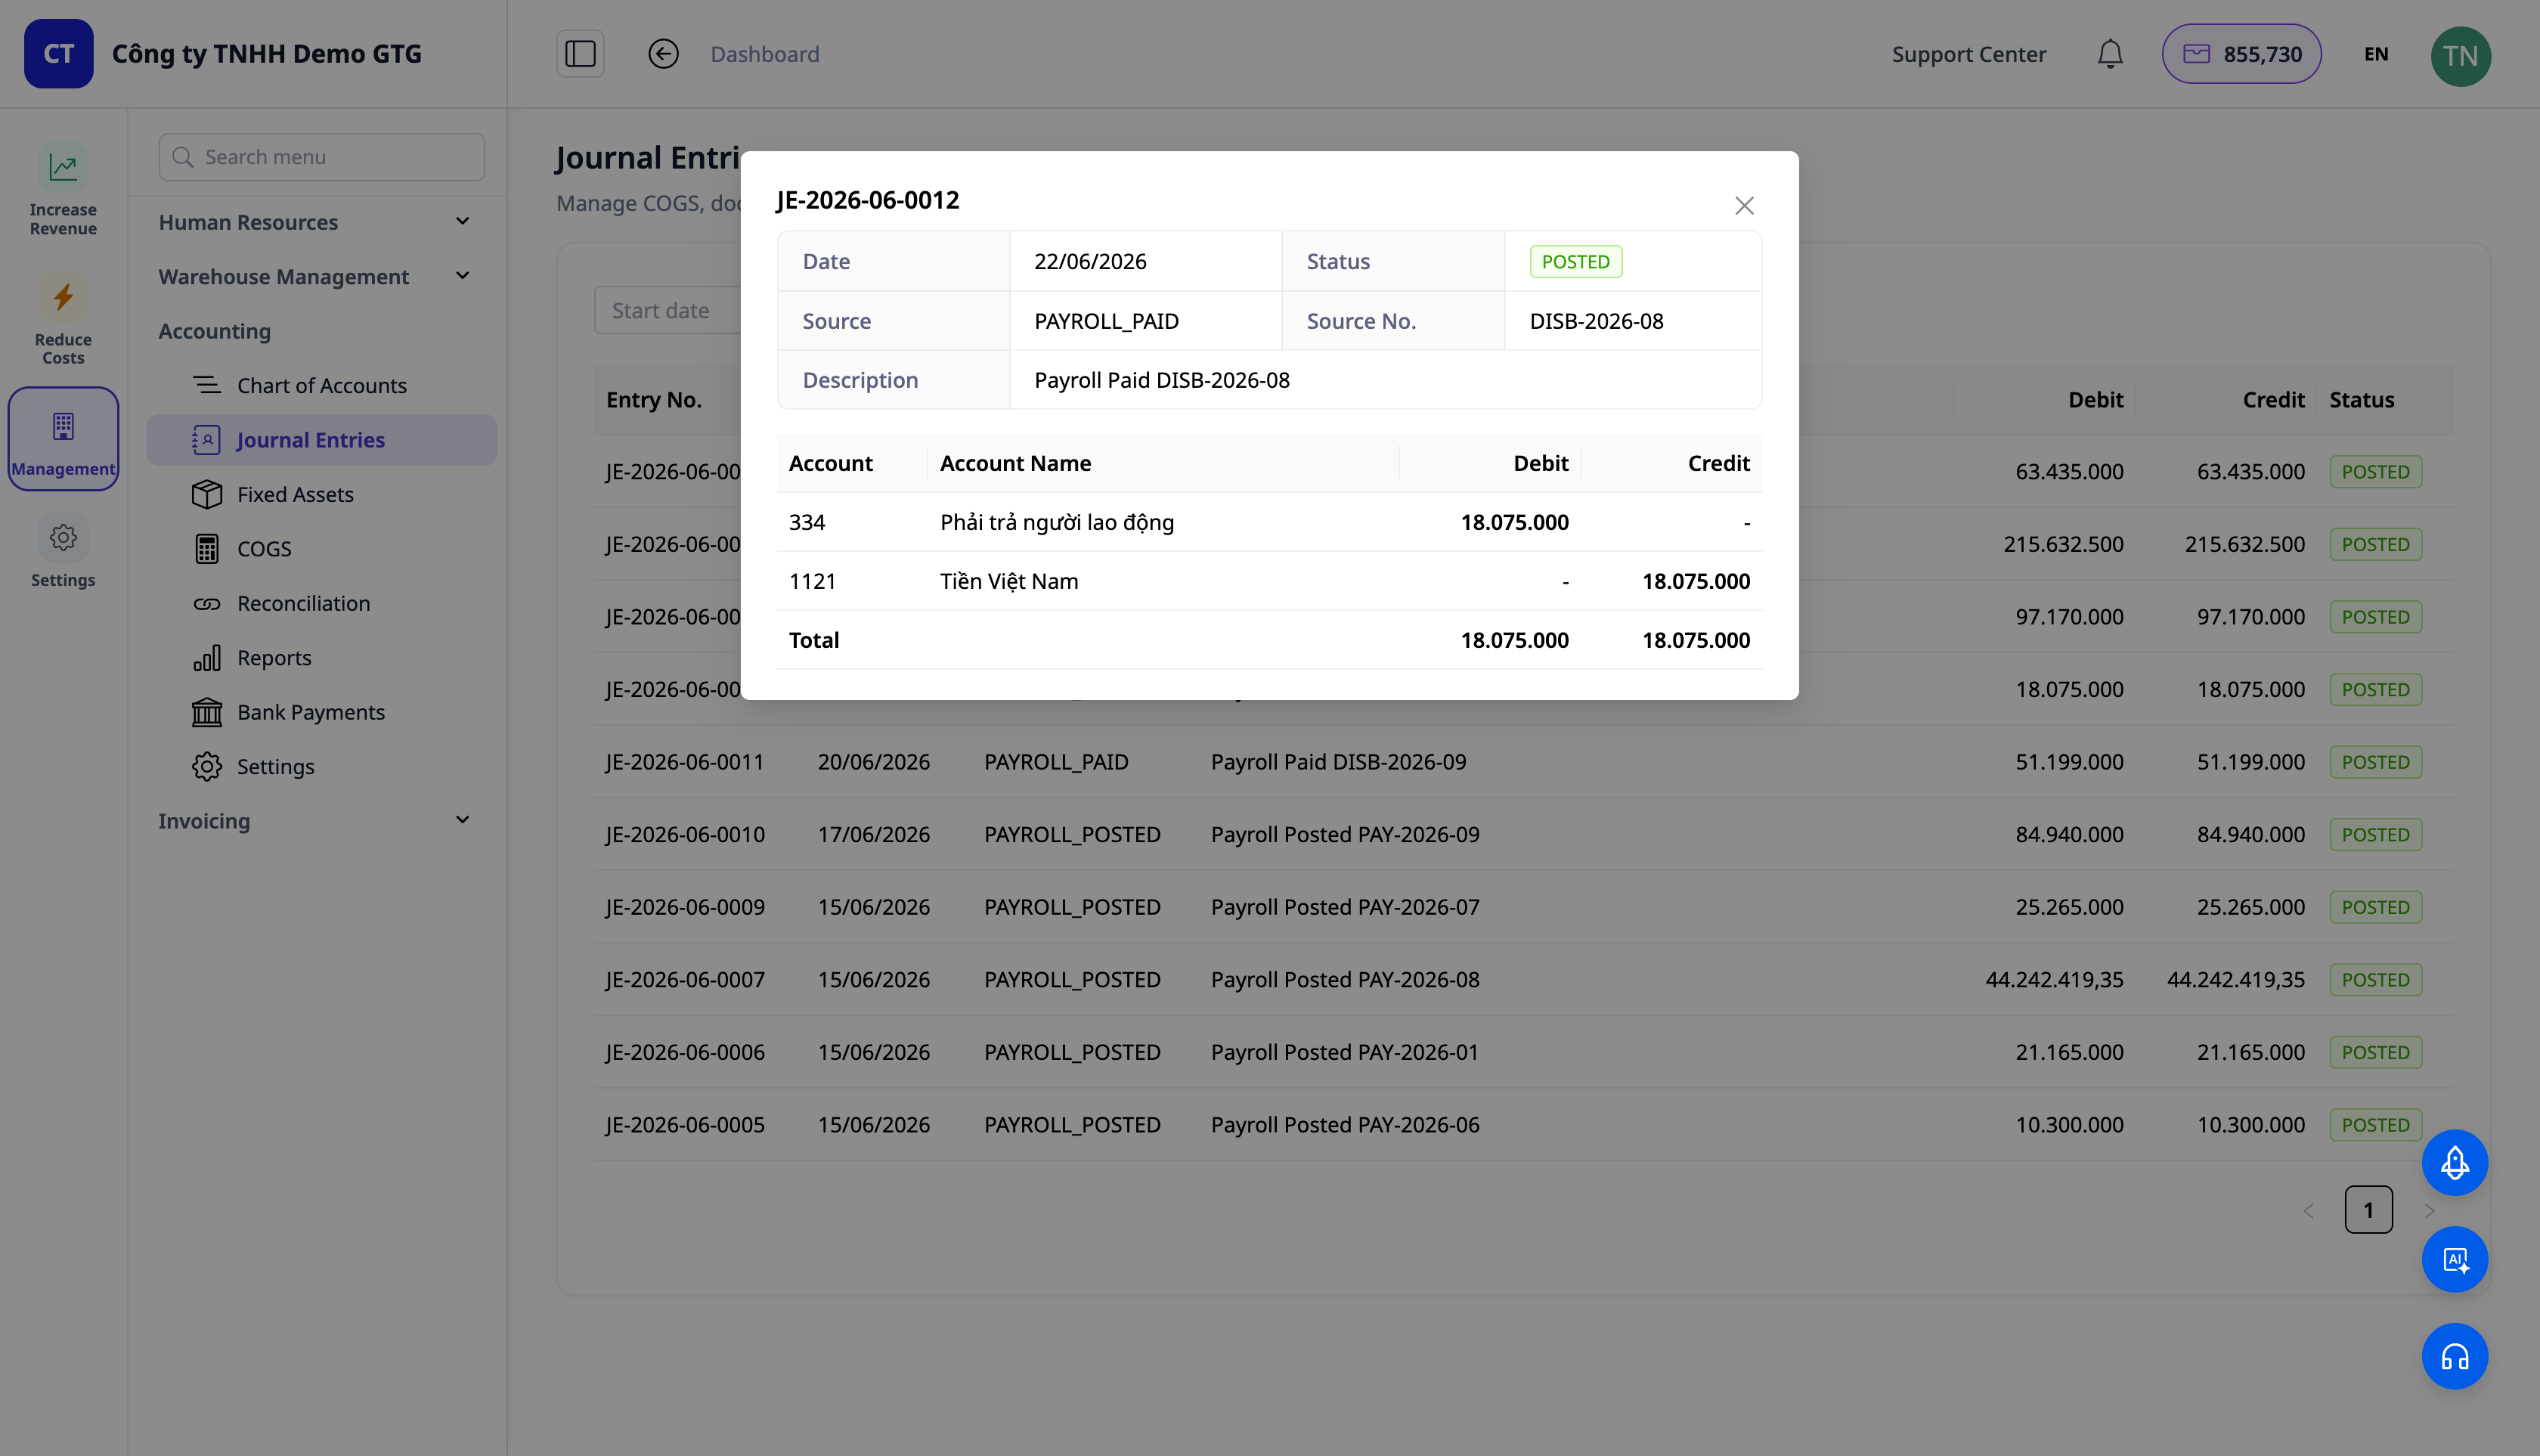Open entry JE-2026-06-0010 row

[1523, 834]
